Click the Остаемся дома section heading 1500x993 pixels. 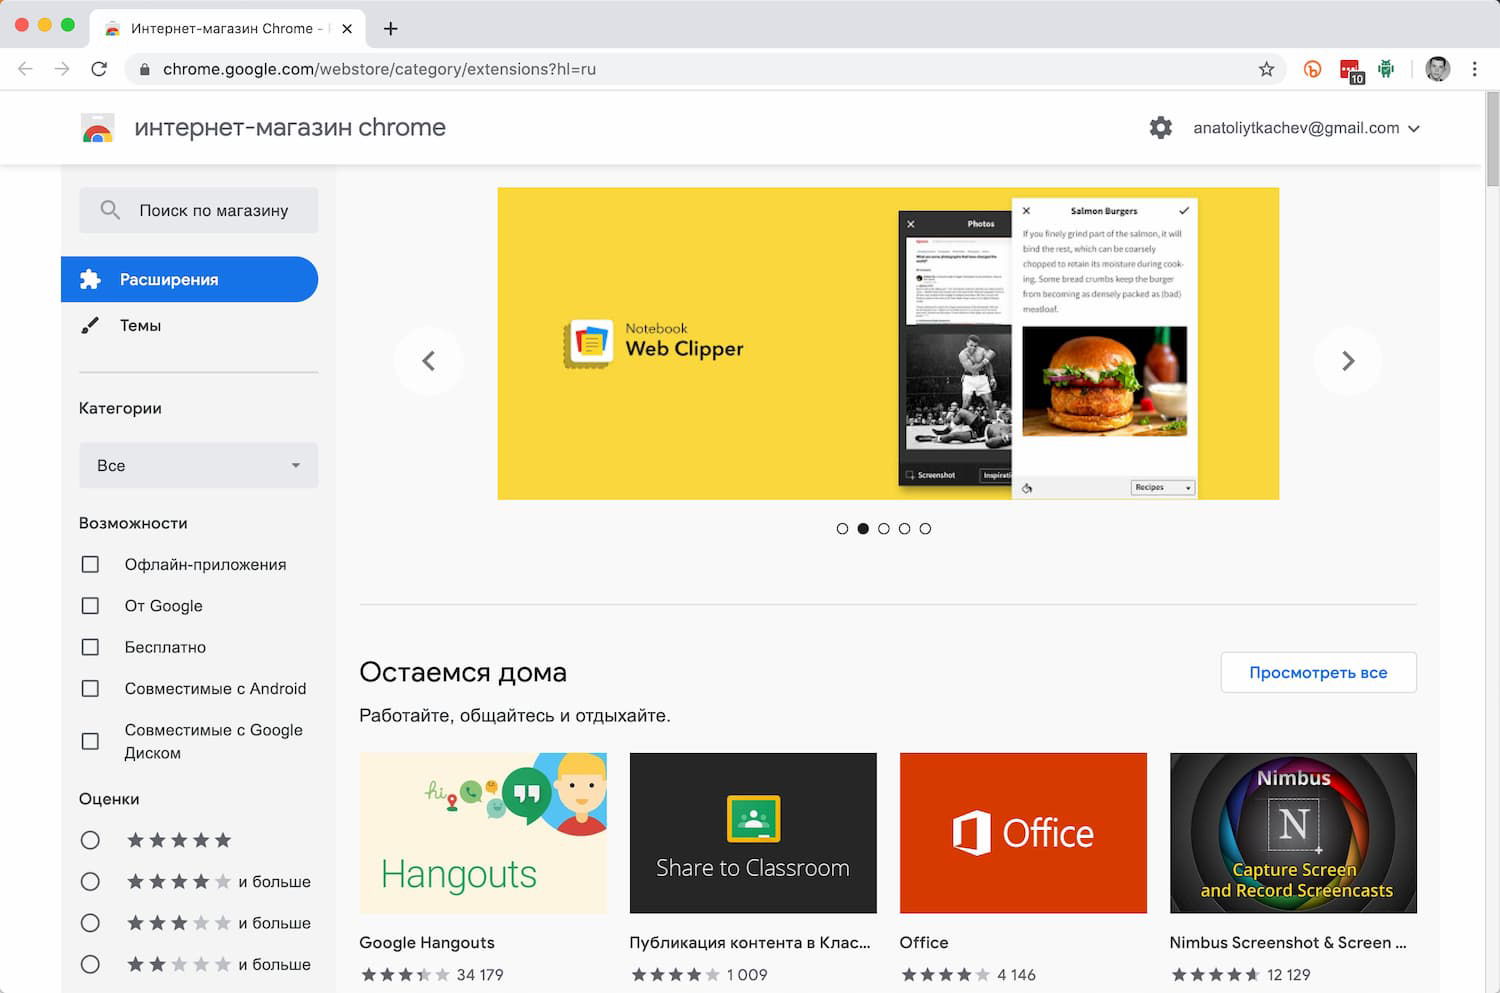[463, 672]
